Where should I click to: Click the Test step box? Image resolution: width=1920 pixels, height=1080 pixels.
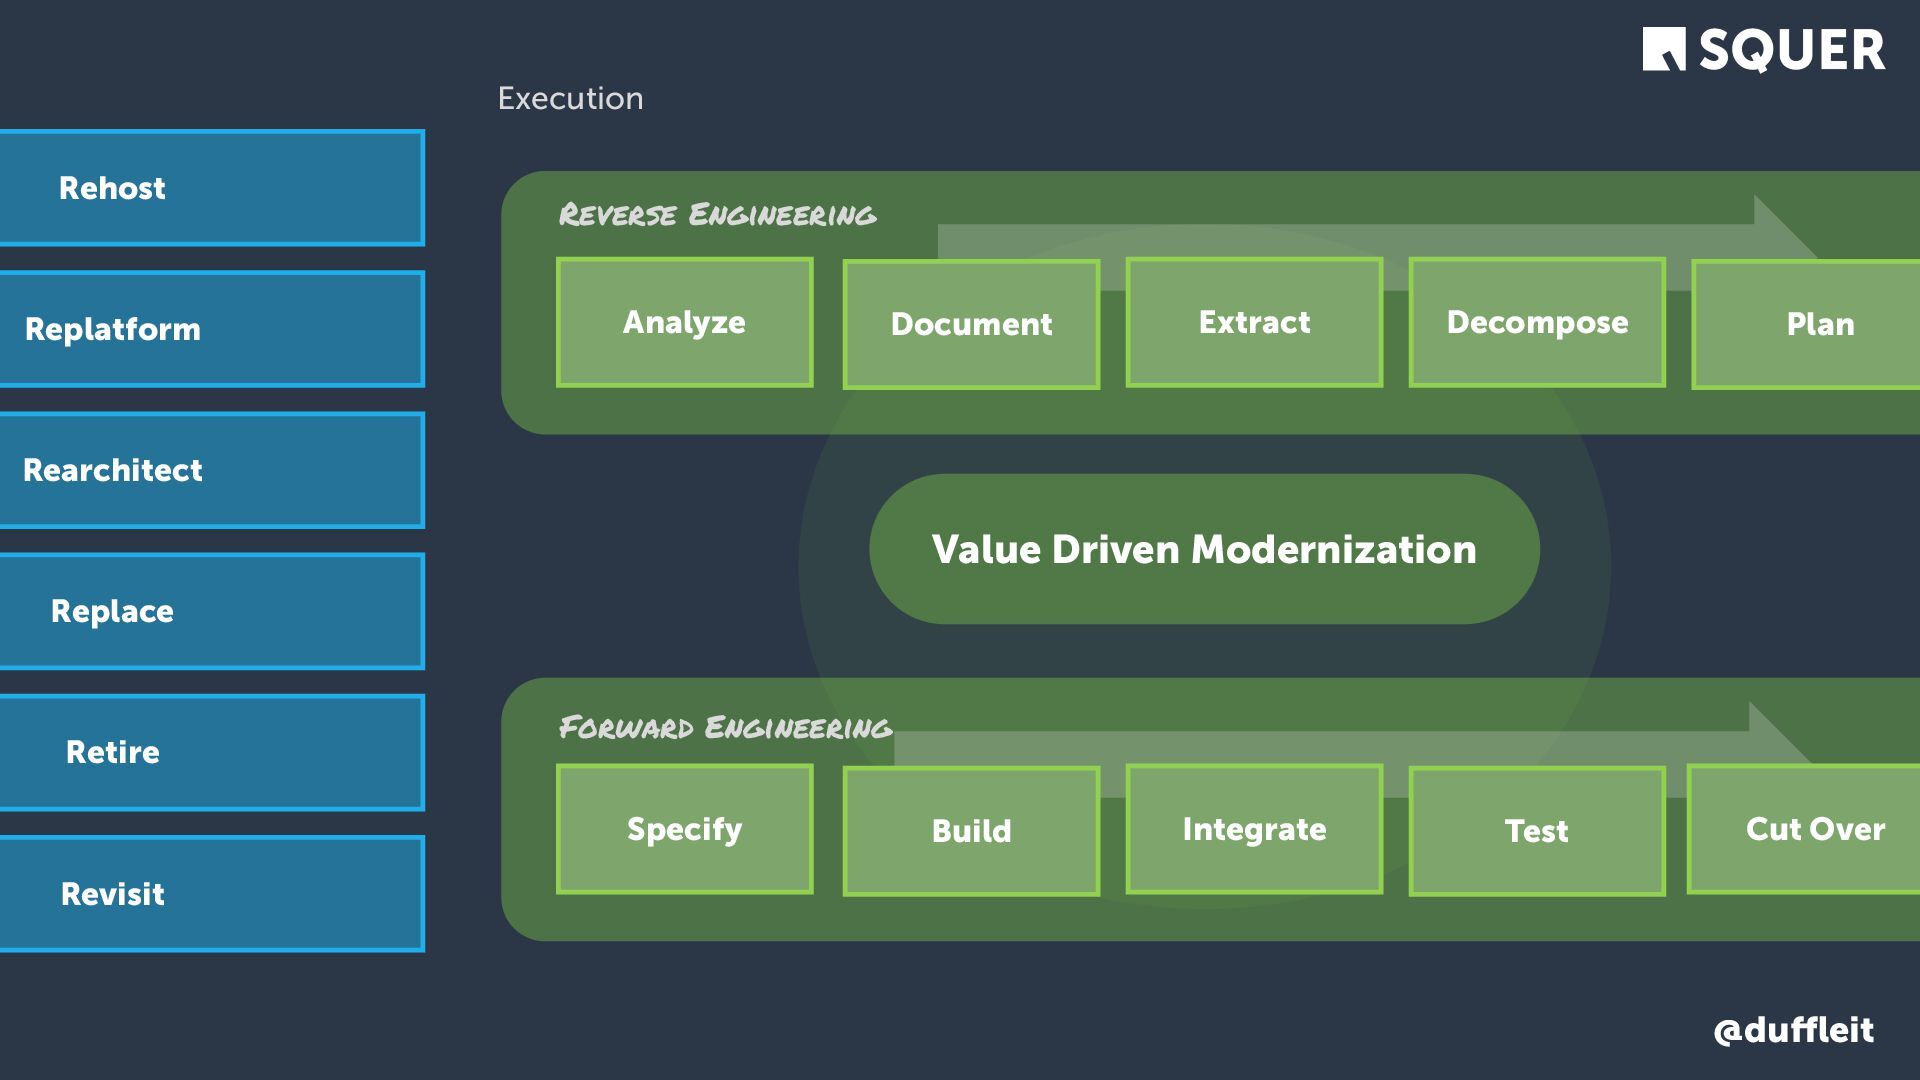pyautogui.click(x=1537, y=831)
